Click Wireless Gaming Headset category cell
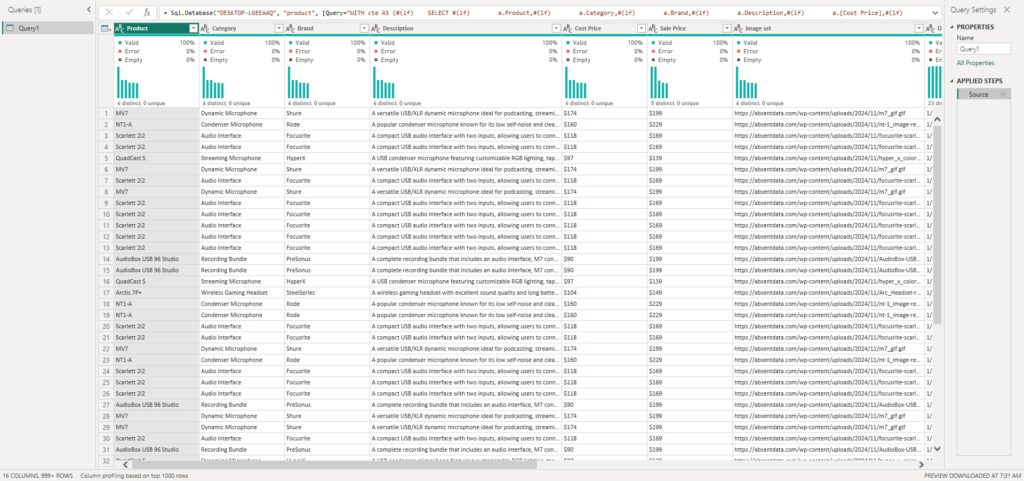 click(242, 292)
